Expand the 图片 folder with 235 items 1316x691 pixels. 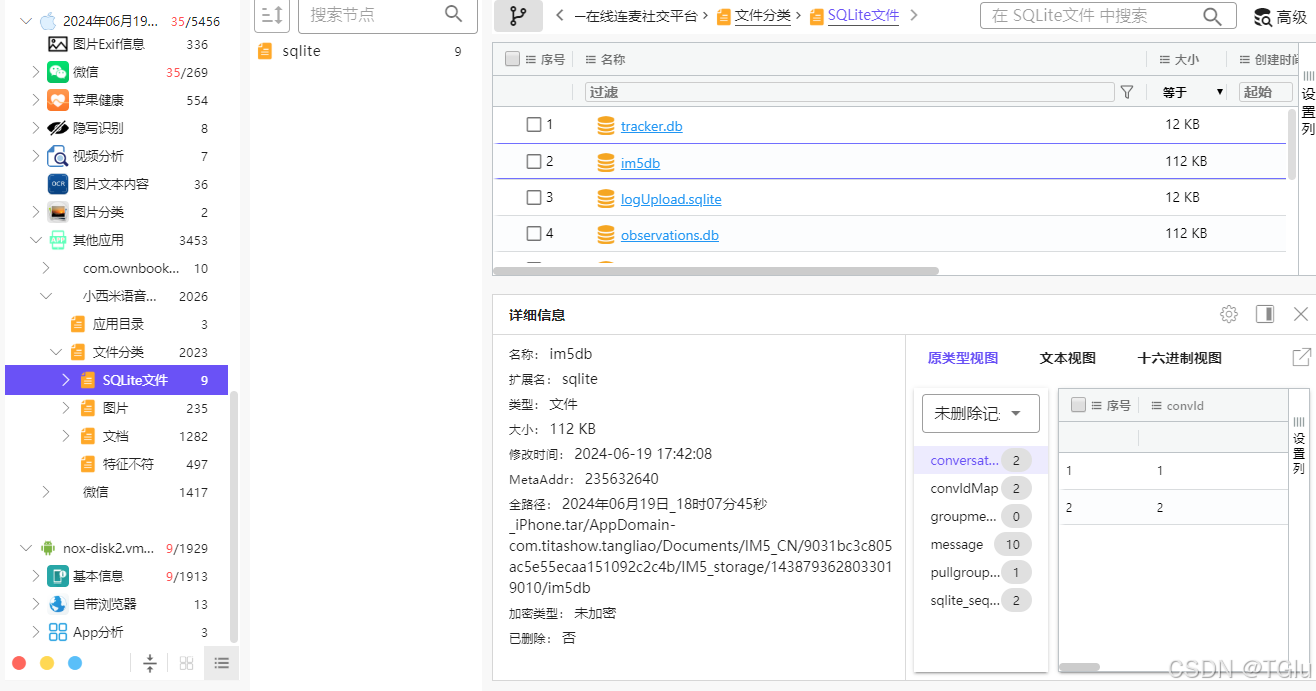[x=66, y=408]
